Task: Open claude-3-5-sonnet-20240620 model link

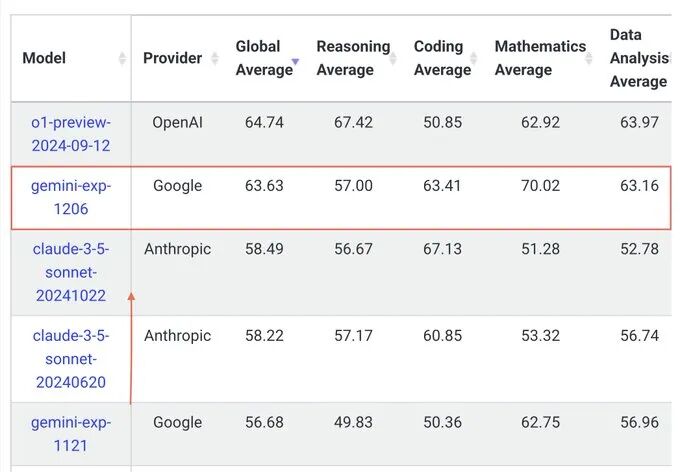Action: (x=71, y=359)
